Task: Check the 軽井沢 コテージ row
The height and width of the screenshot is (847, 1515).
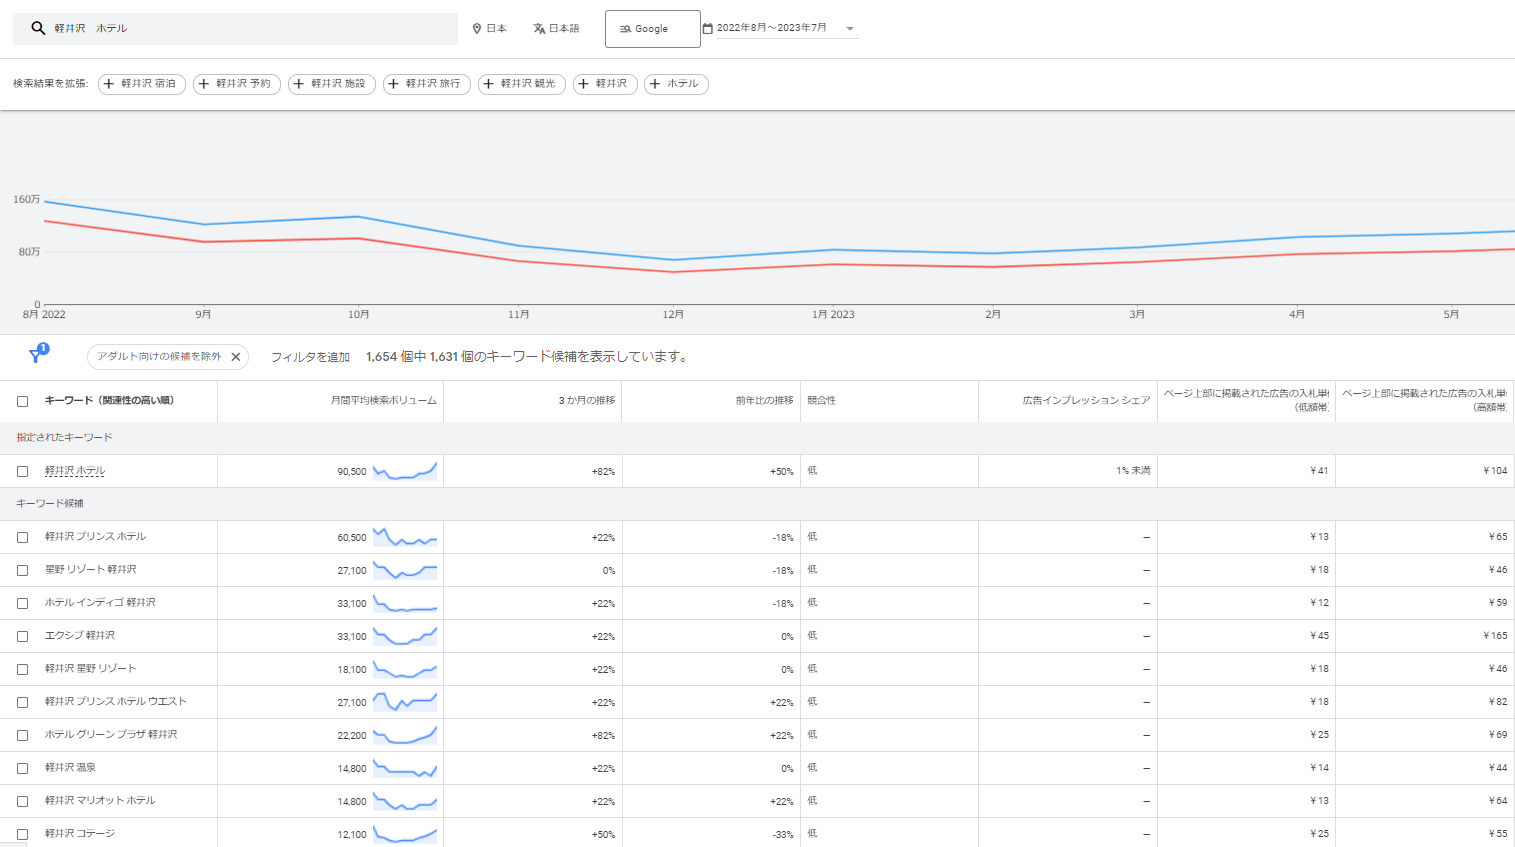Action: point(22,834)
